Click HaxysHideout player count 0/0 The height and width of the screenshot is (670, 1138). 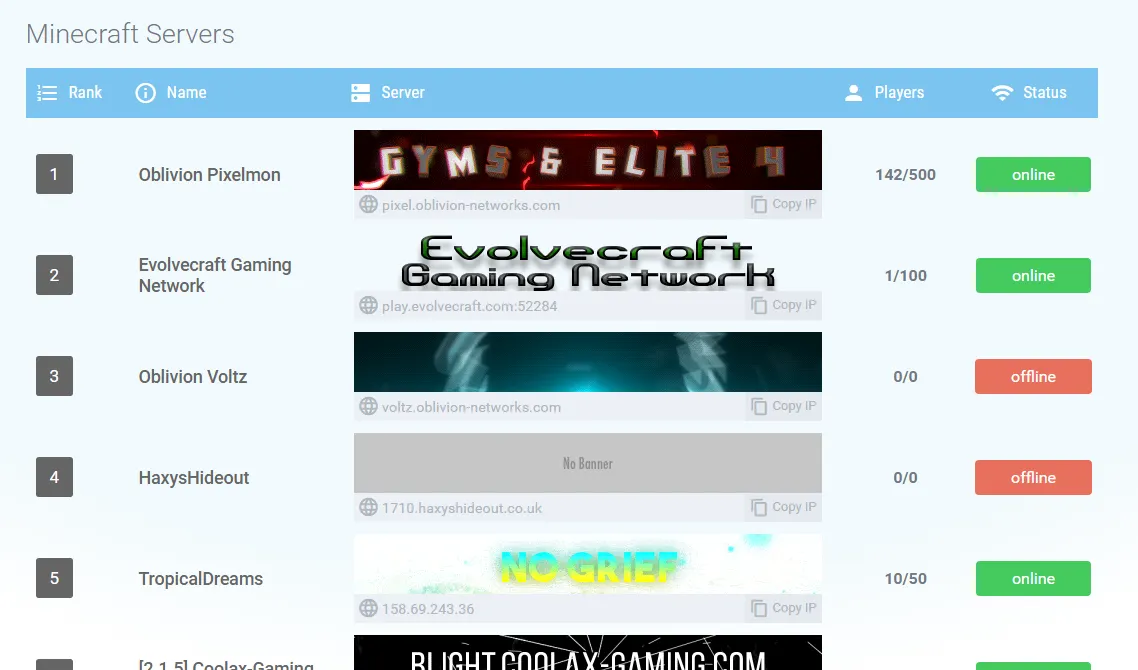point(905,478)
